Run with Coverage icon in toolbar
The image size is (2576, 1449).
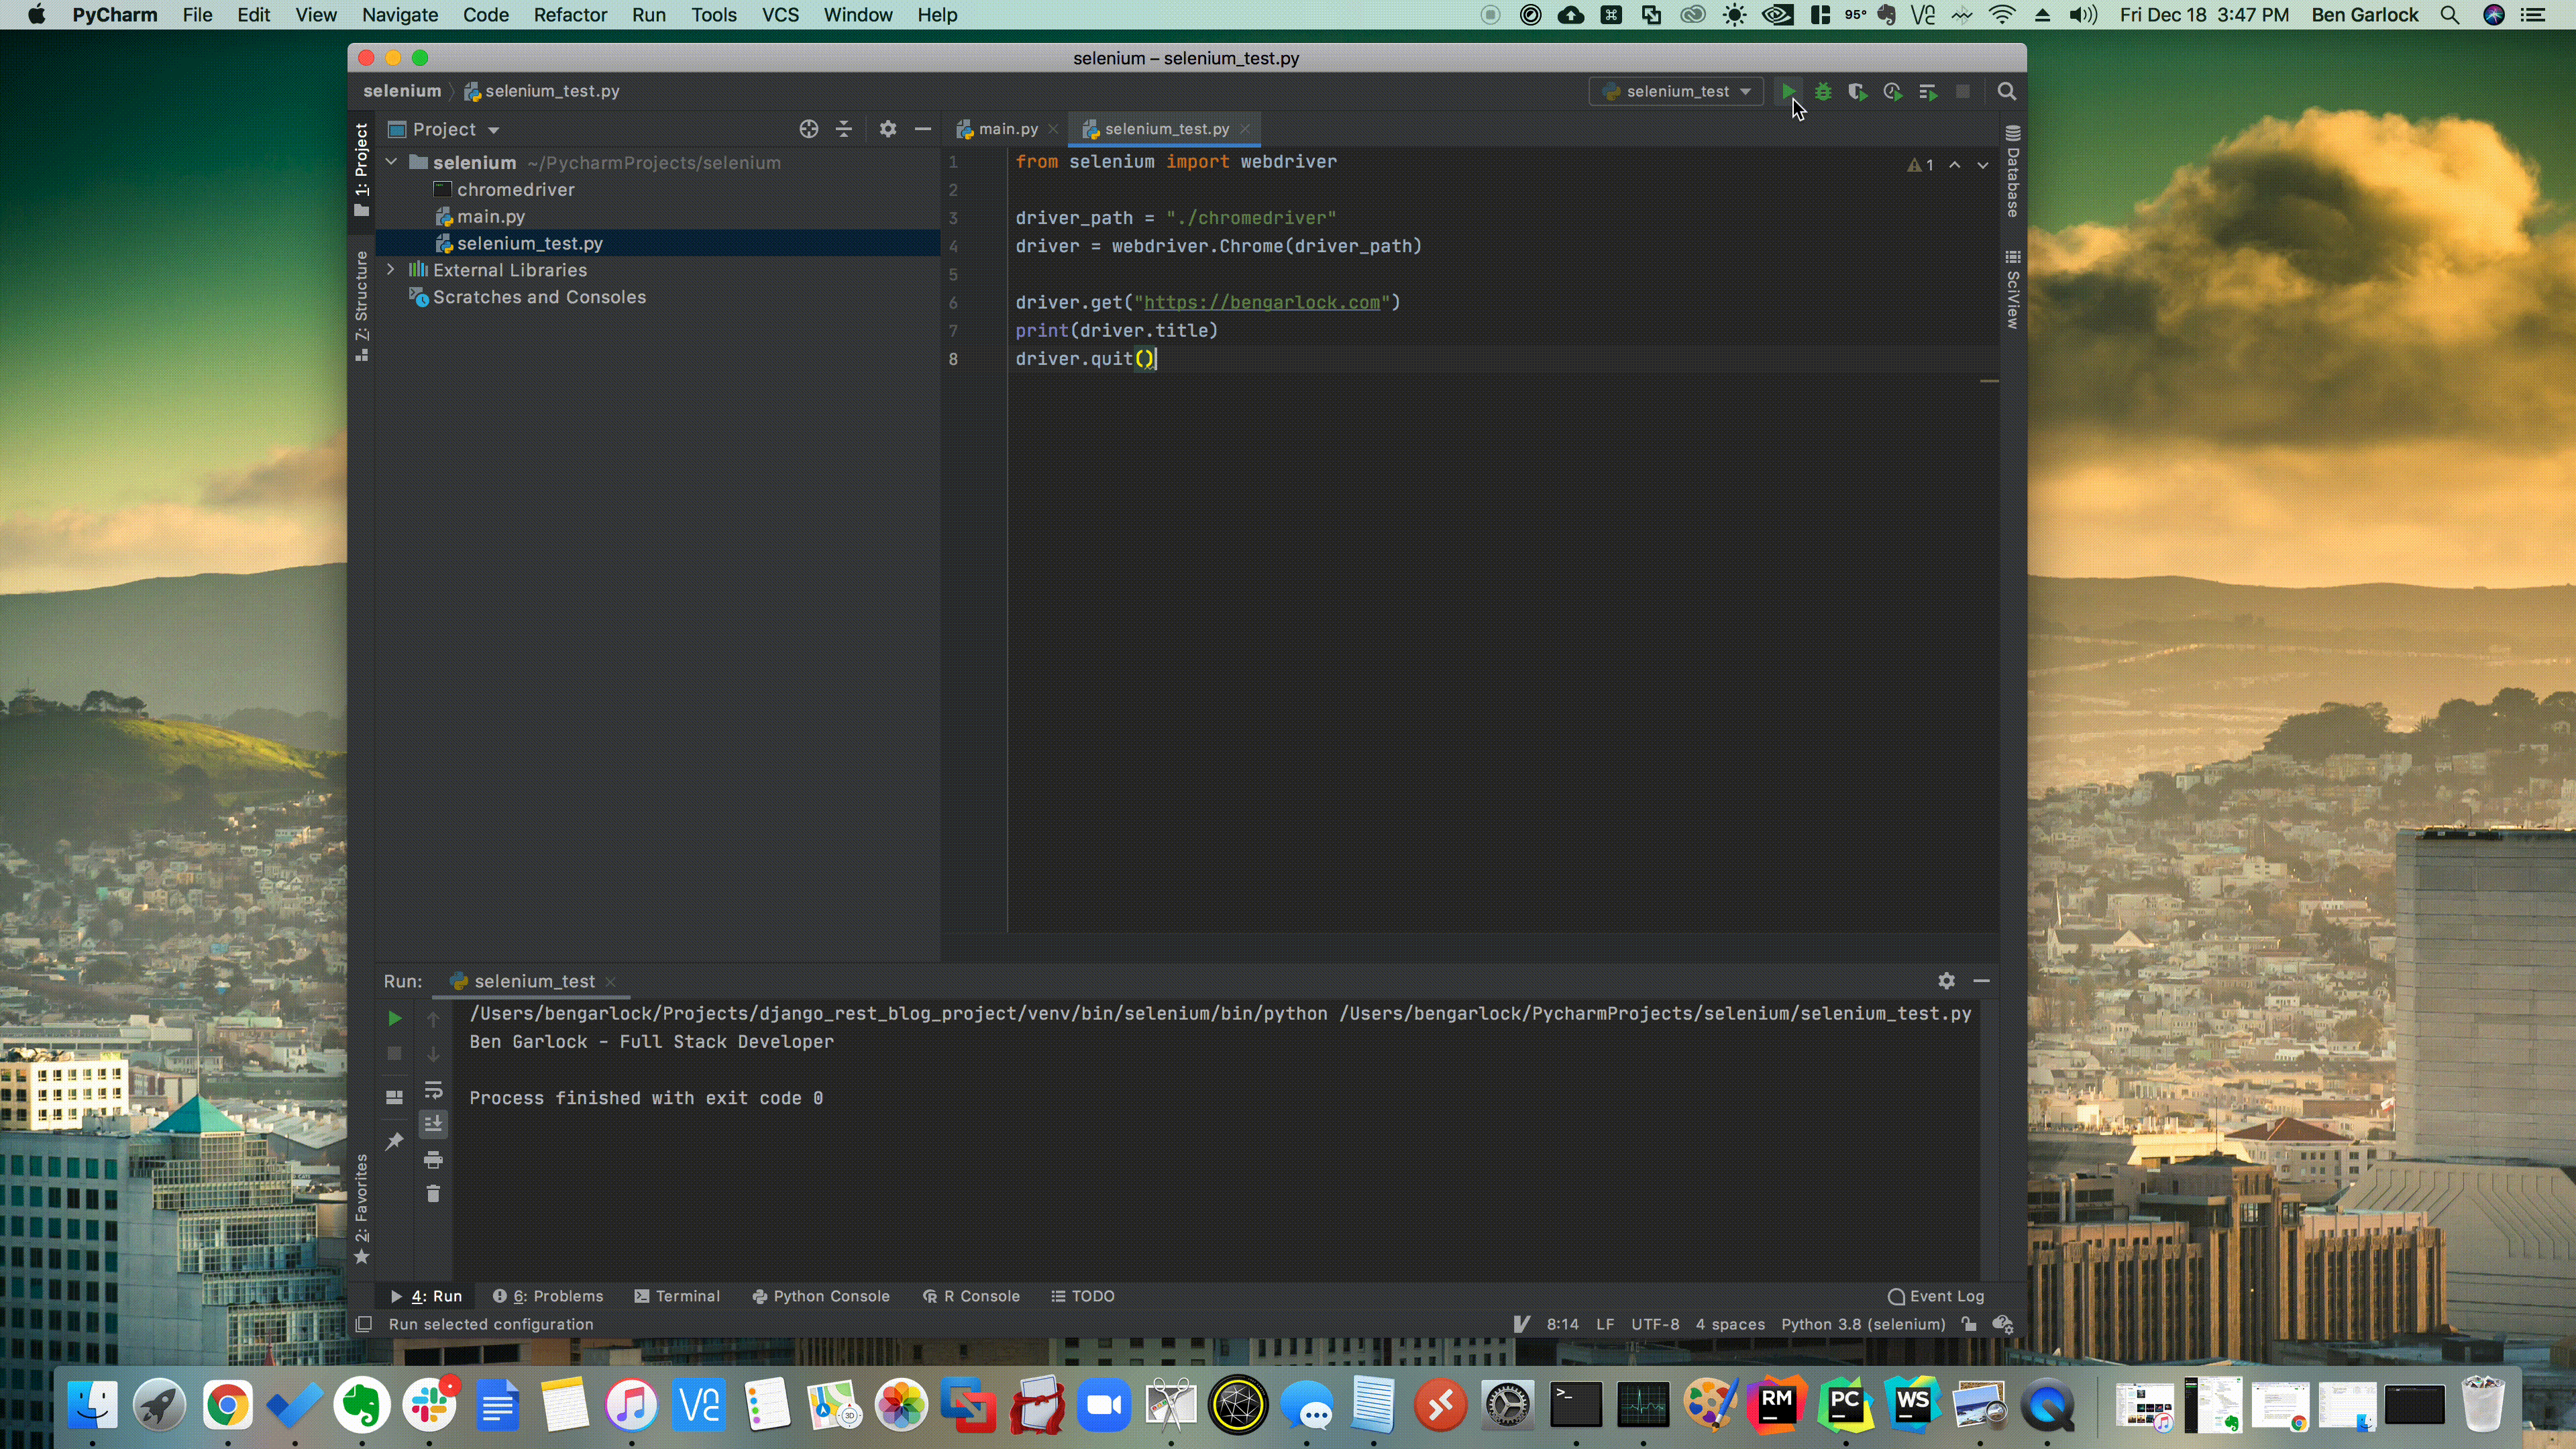coord(1857,91)
